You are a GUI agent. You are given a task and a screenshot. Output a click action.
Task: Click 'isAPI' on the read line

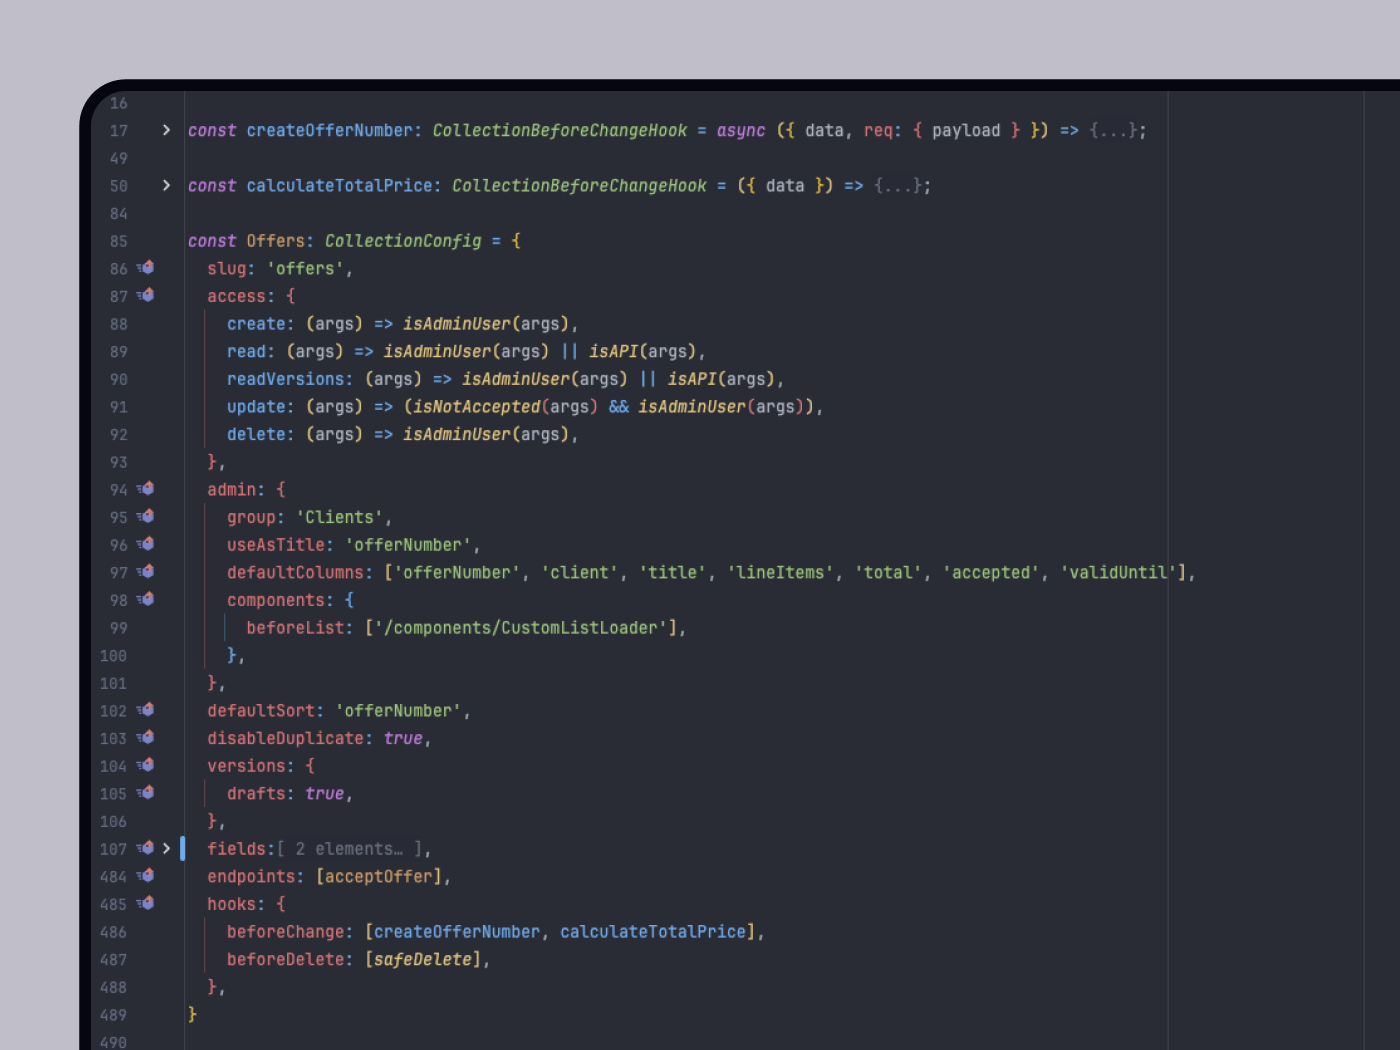tap(613, 351)
